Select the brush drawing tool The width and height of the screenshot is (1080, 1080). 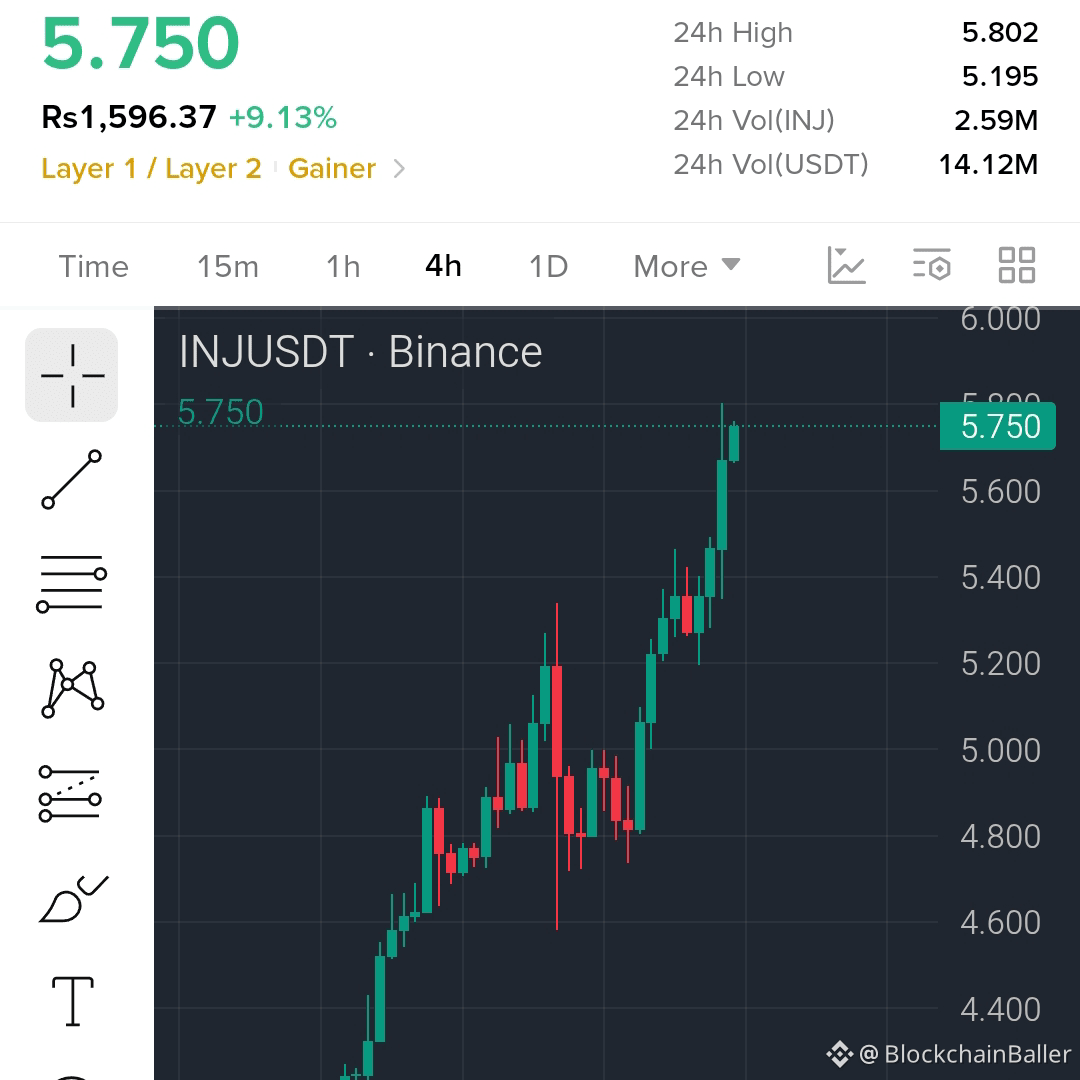click(73, 899)
